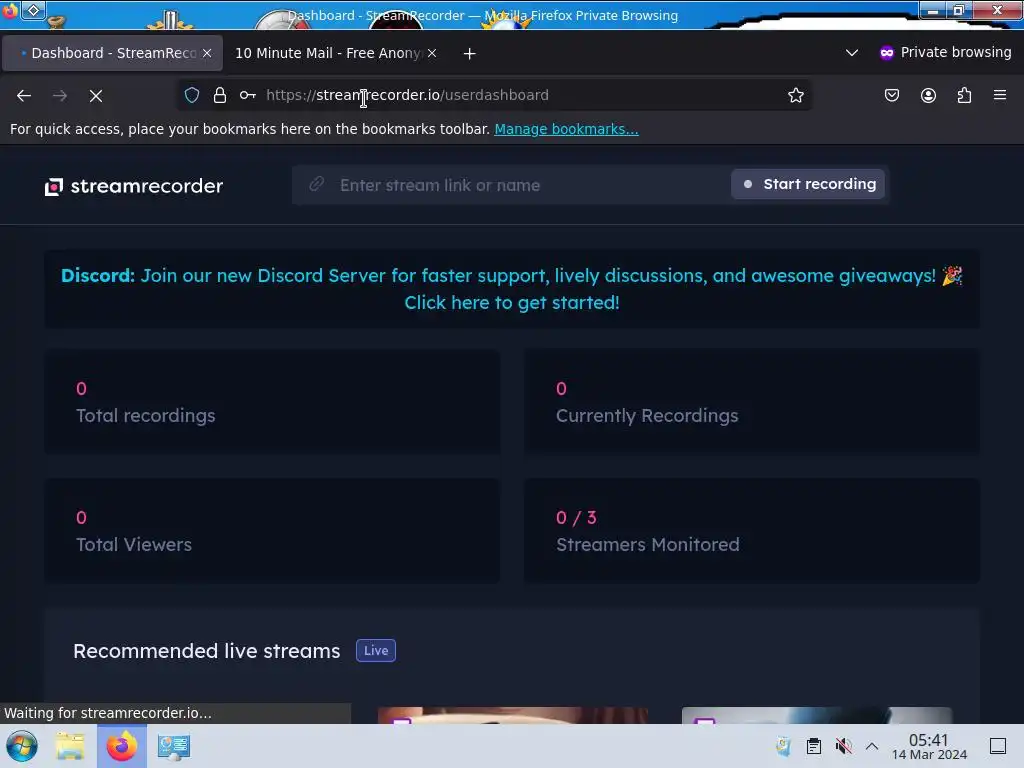The width and height of the screenshot is (1024, 768).
Task: Click the paperclip link icon in search field
Action: (317, 184)
